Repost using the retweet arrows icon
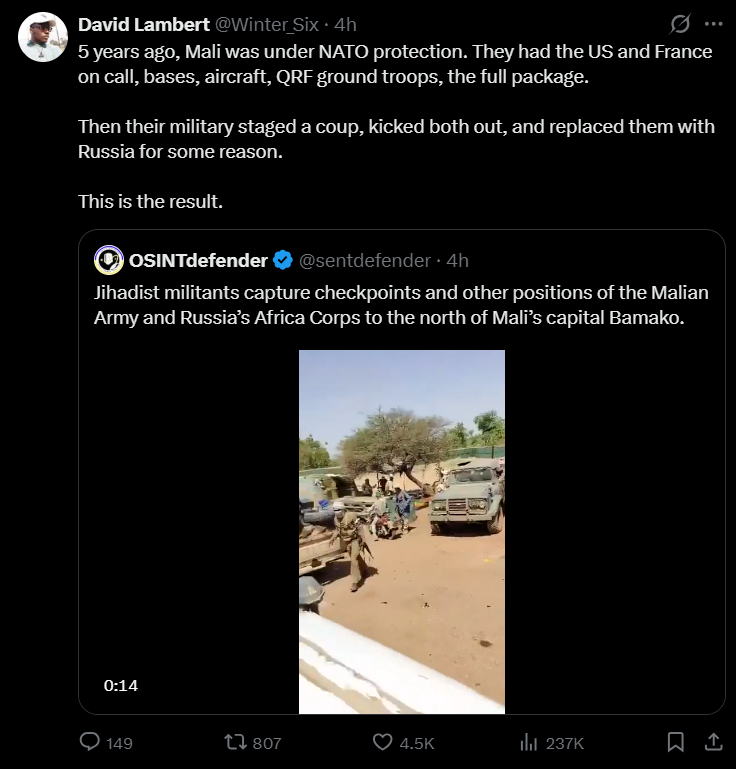The width and height of the screenshot is (736, 769). coord(235,742)
